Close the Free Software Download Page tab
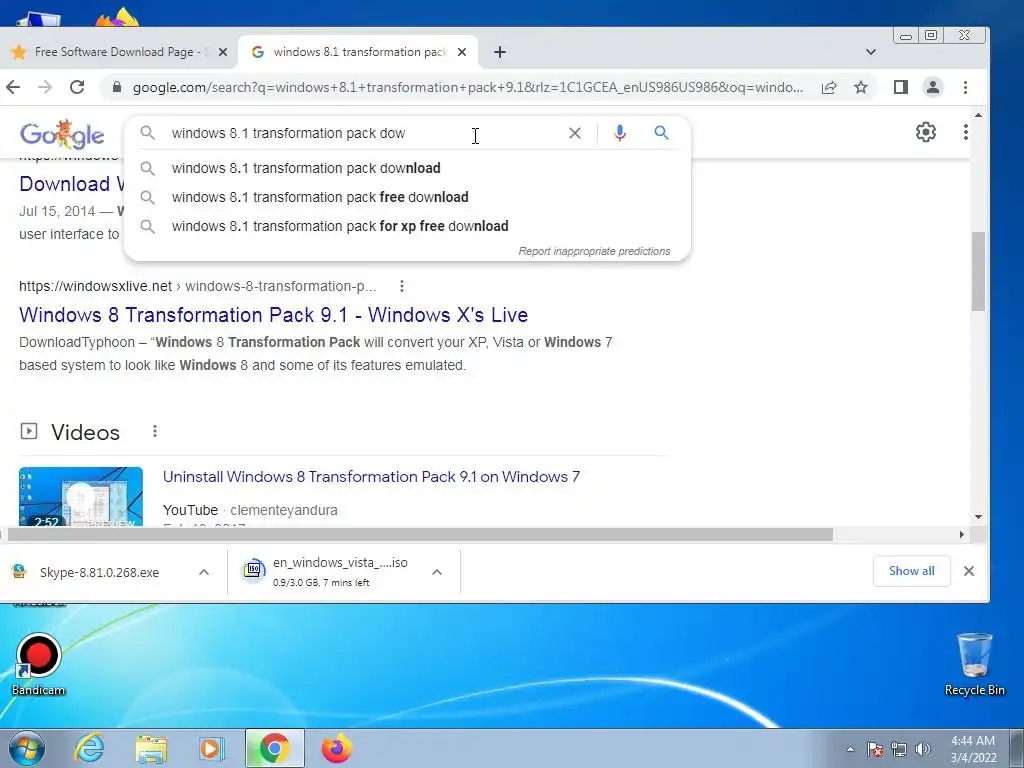The width and height of the screenshot is (1024, 768). (x=223, y=52)
